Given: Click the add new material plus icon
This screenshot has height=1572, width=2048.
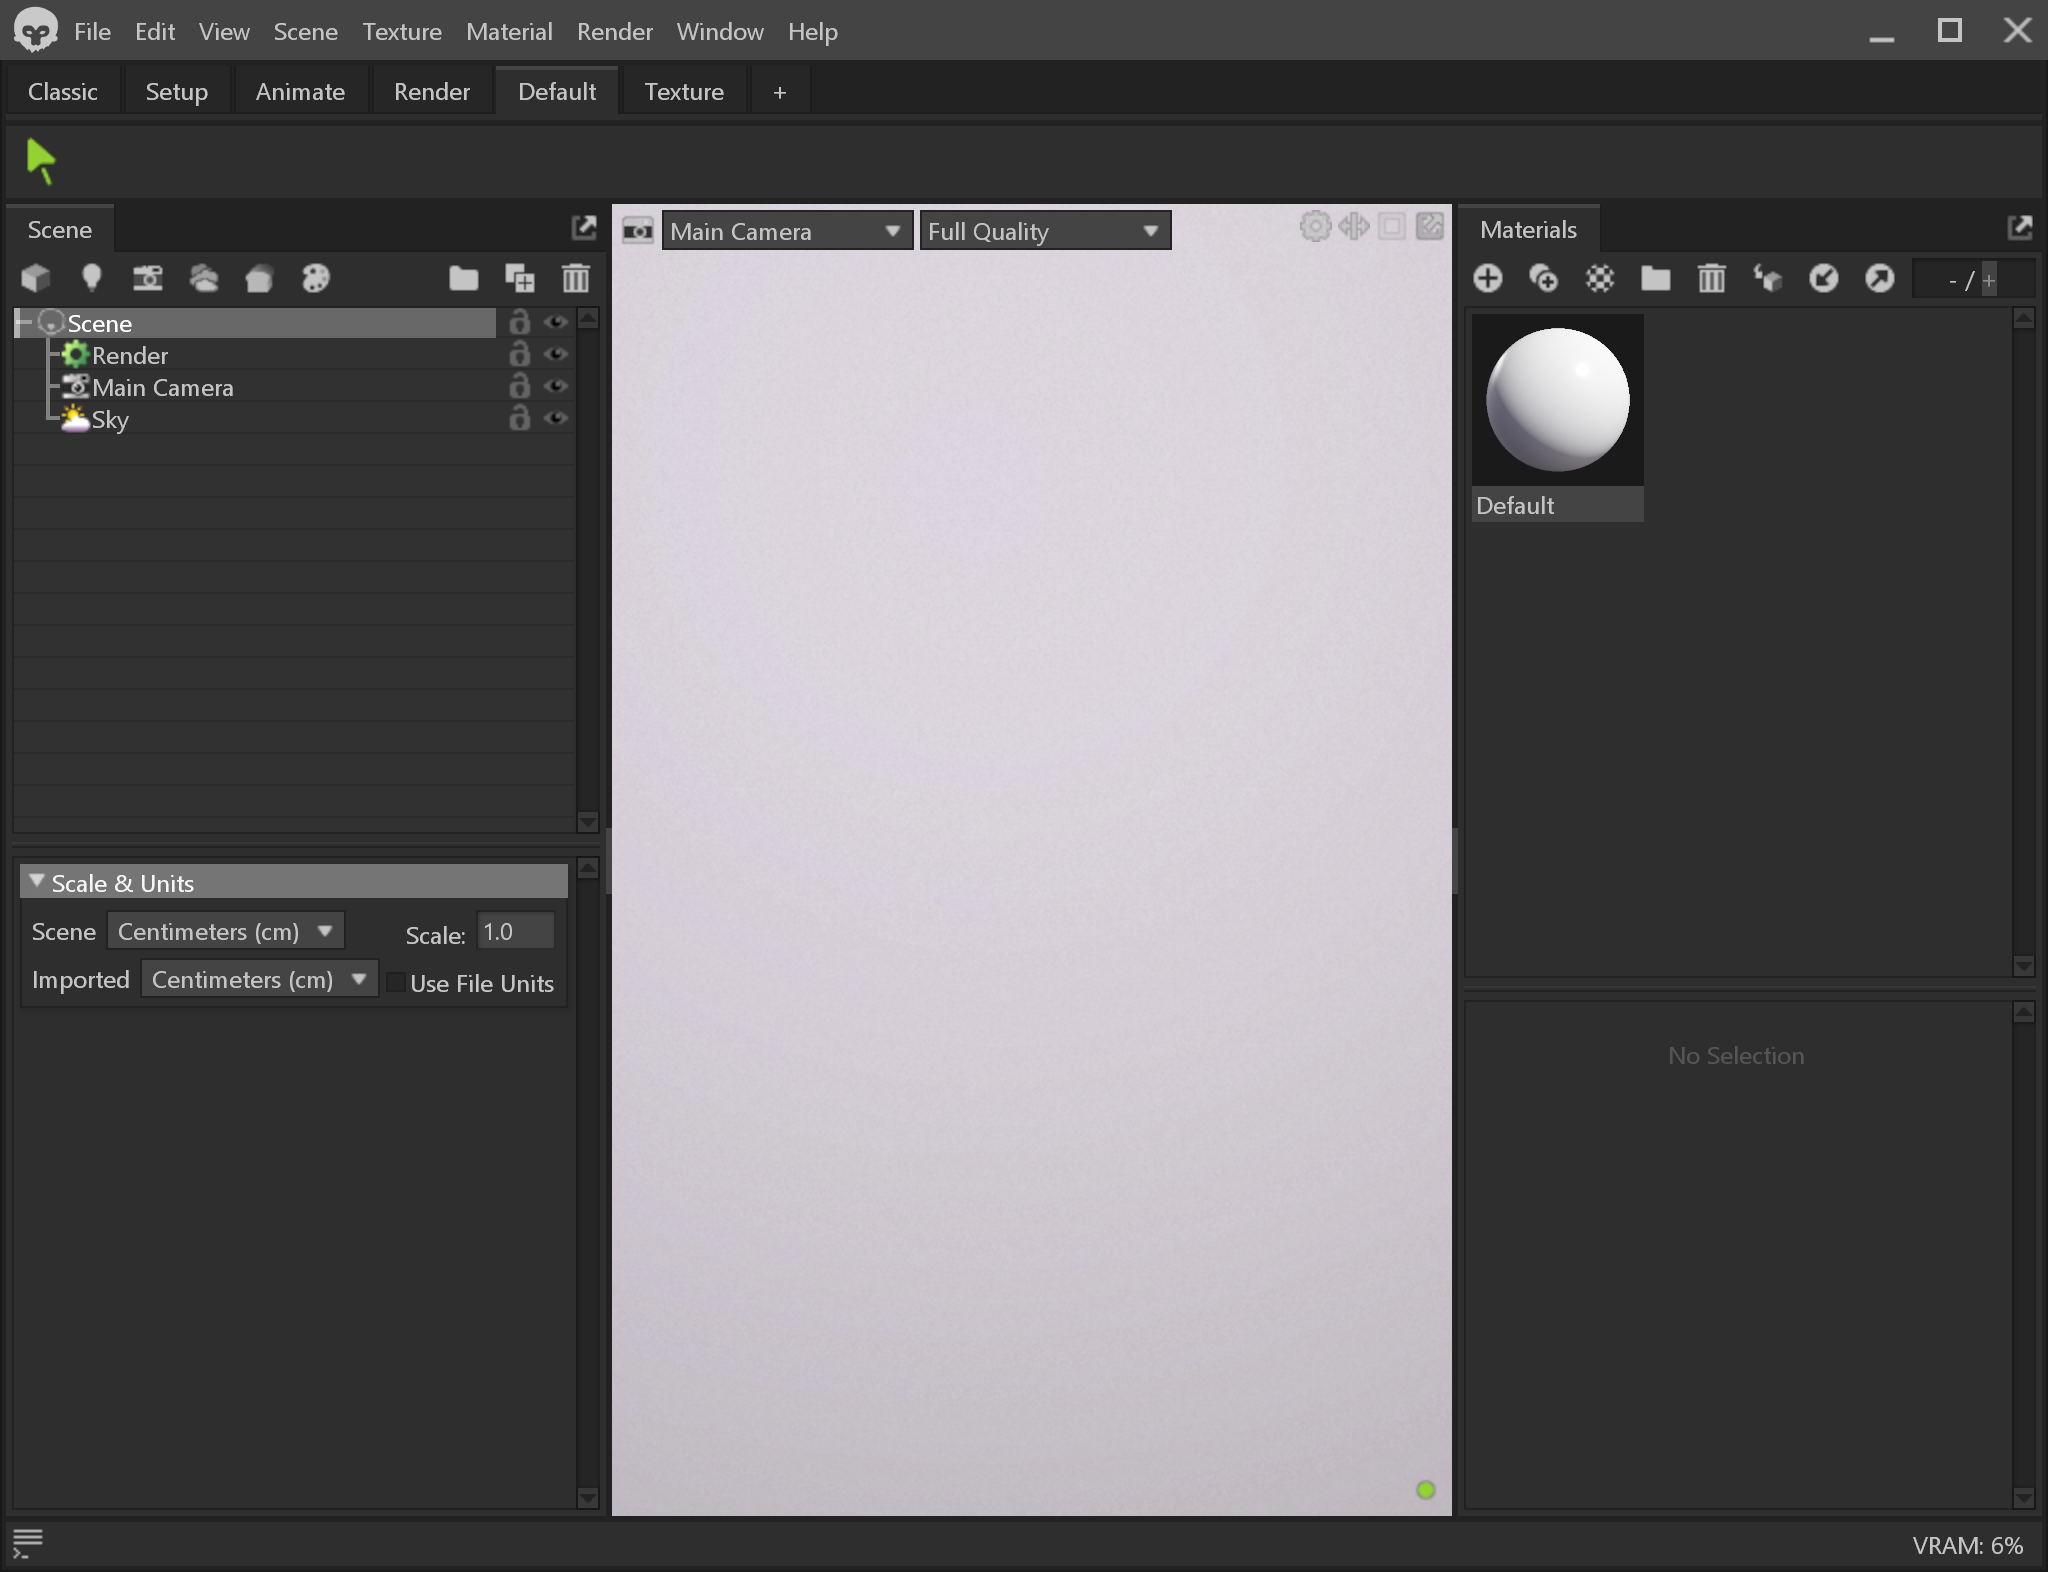Looking at the screenshot, I should click(x=1488, y=278).
